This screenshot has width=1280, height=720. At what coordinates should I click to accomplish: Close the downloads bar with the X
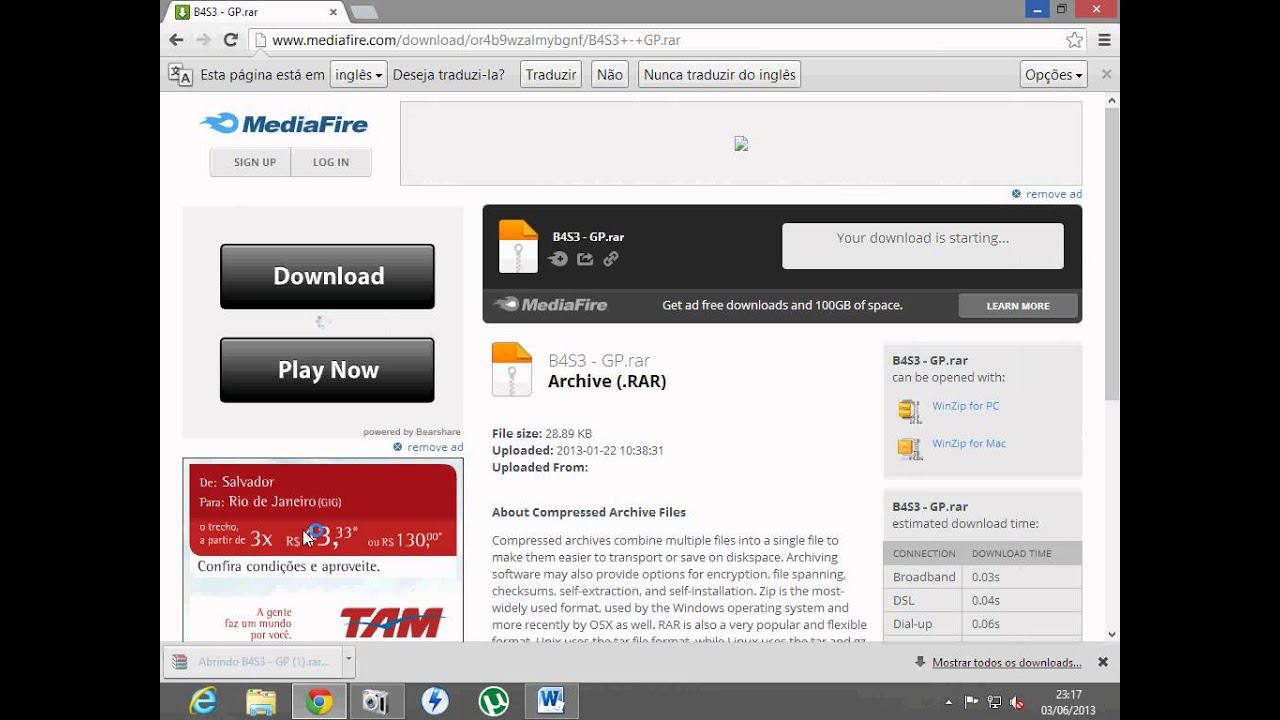click(x=1103, y=662)
